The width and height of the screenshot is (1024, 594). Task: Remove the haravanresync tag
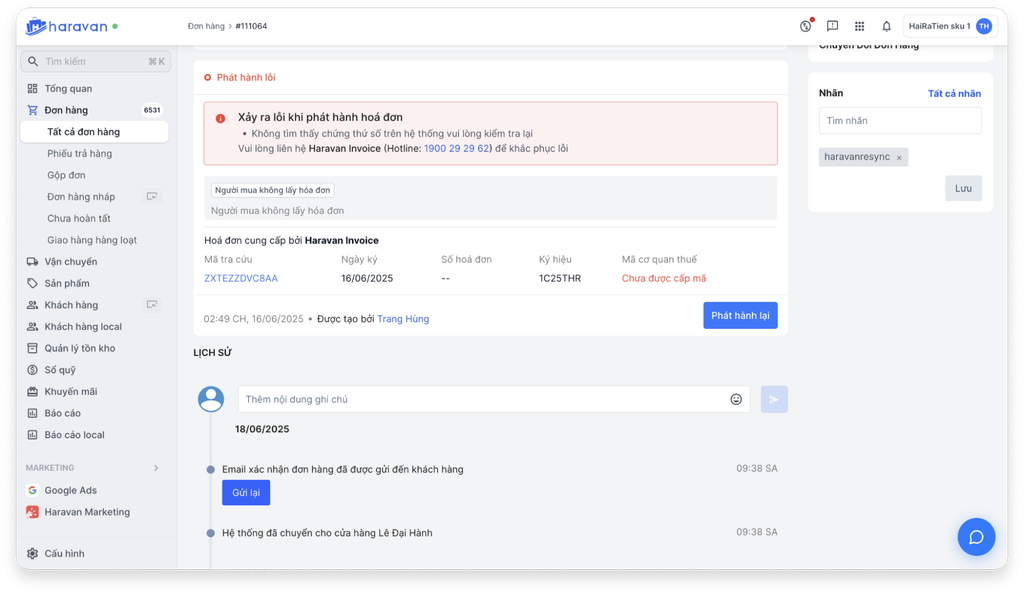pos(899,158)
